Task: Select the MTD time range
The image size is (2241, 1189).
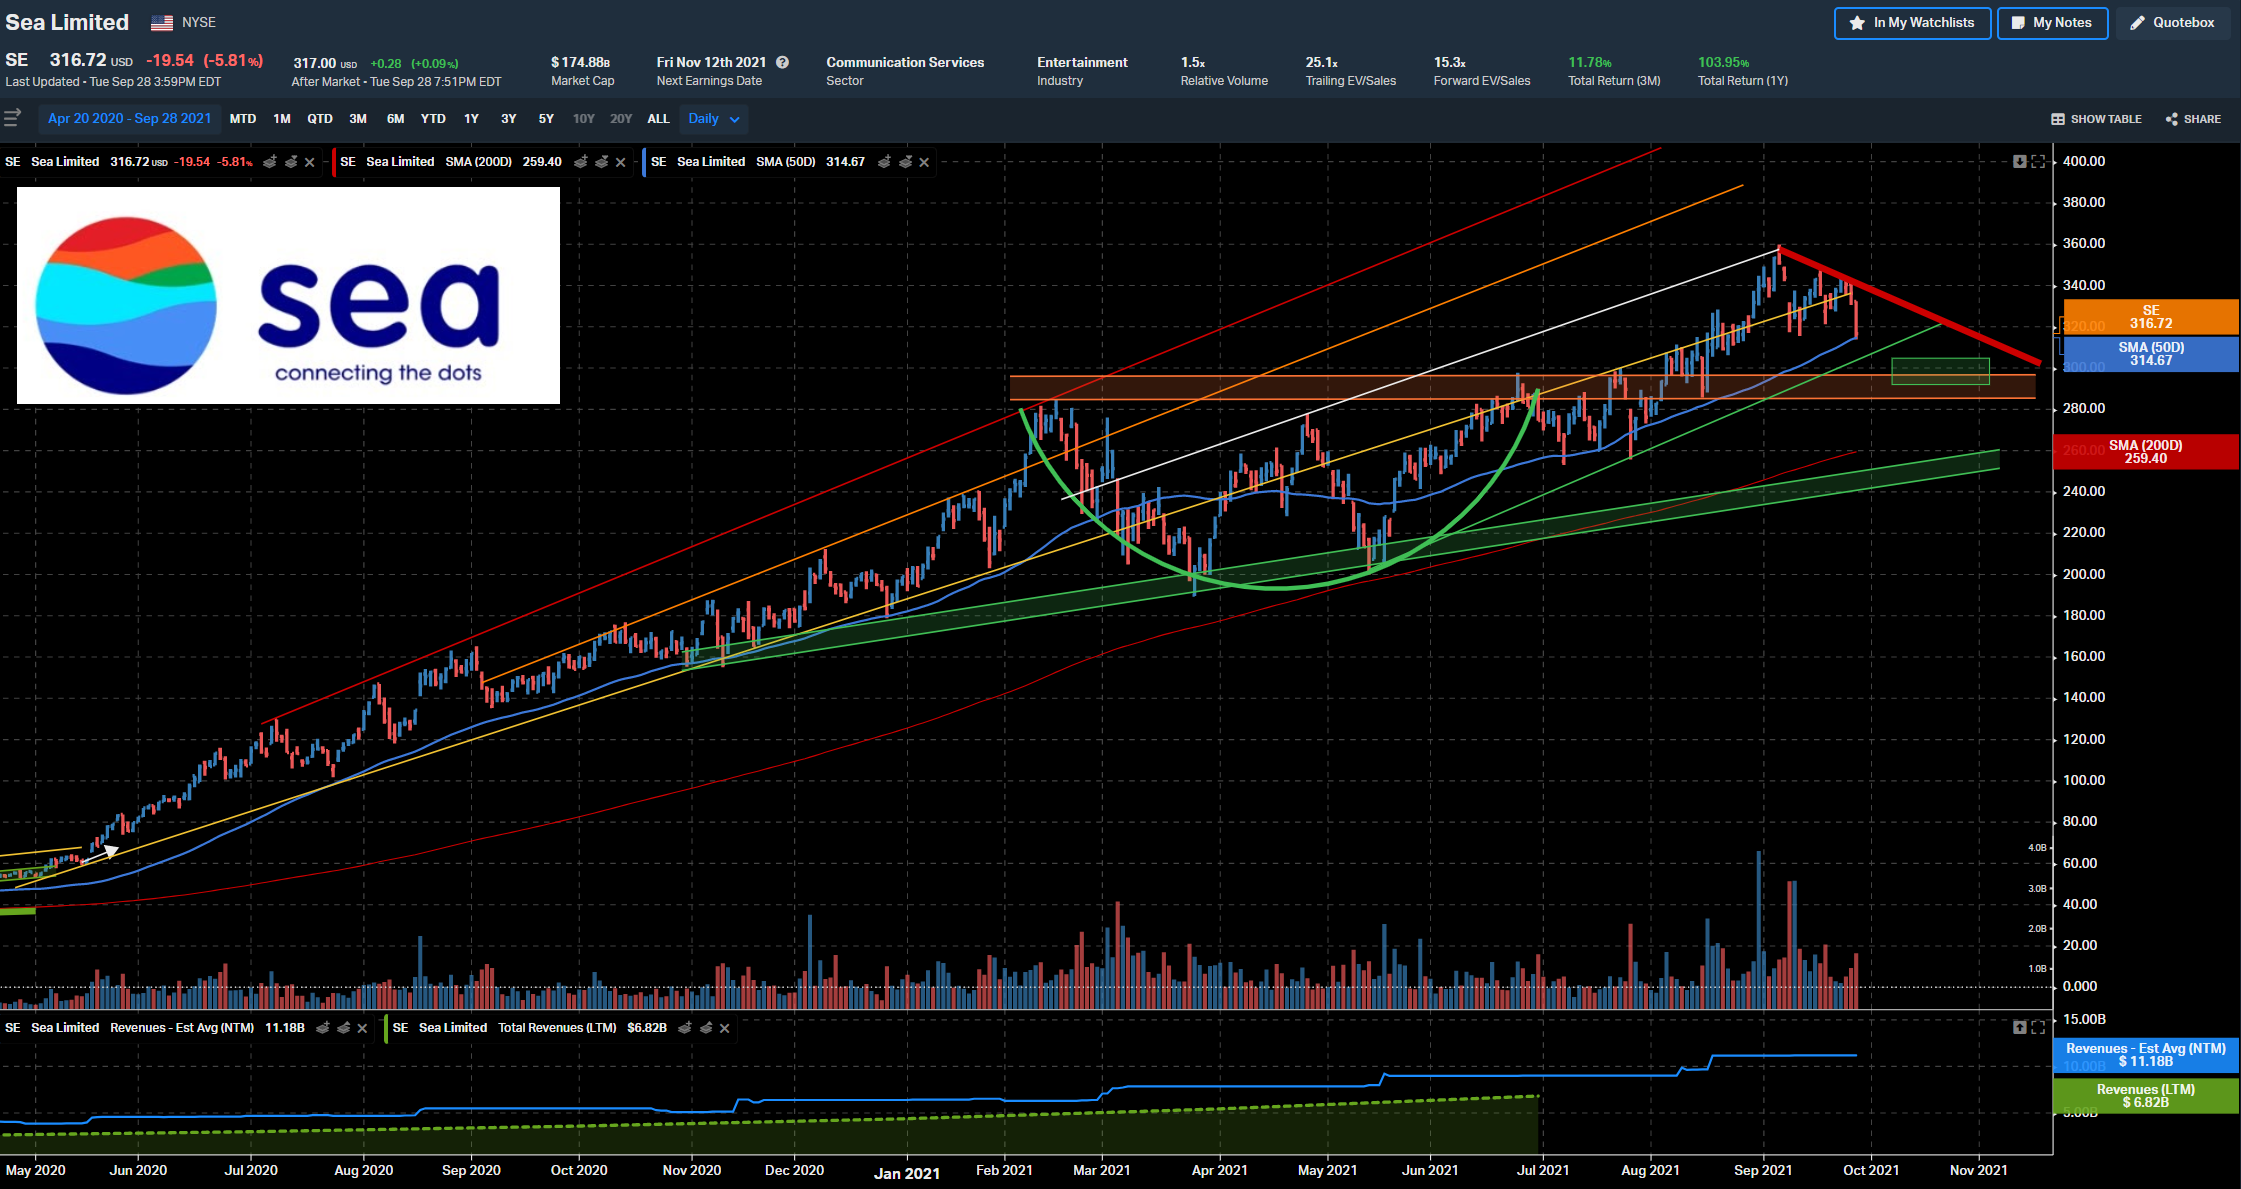Action: (243, 119)
